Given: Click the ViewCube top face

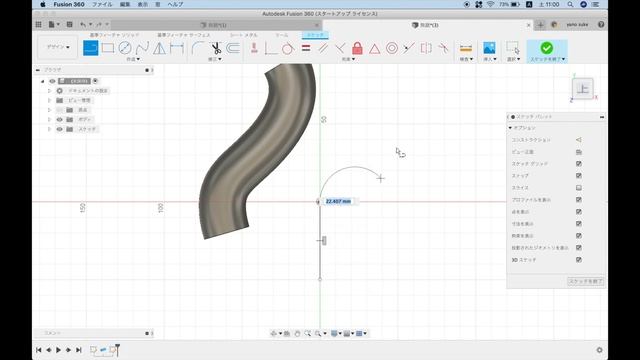Looking at the screenshot, I should pos(582,88).
